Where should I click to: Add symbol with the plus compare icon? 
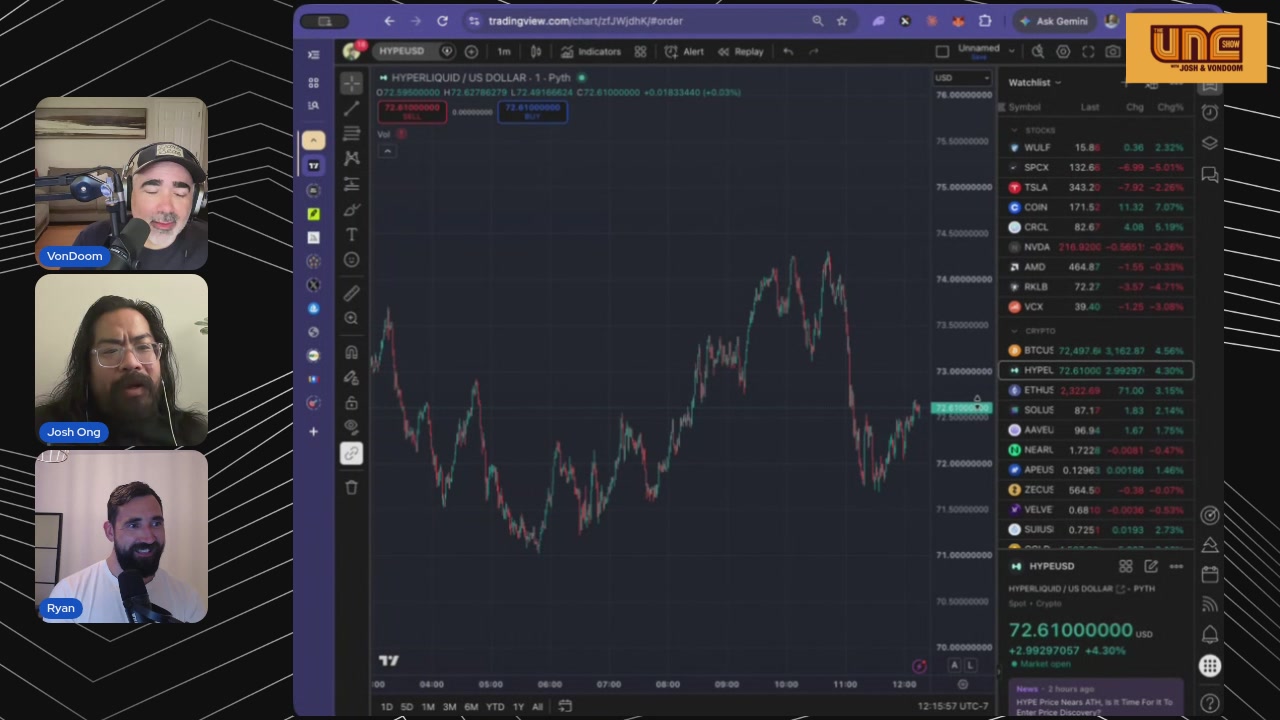471,51
